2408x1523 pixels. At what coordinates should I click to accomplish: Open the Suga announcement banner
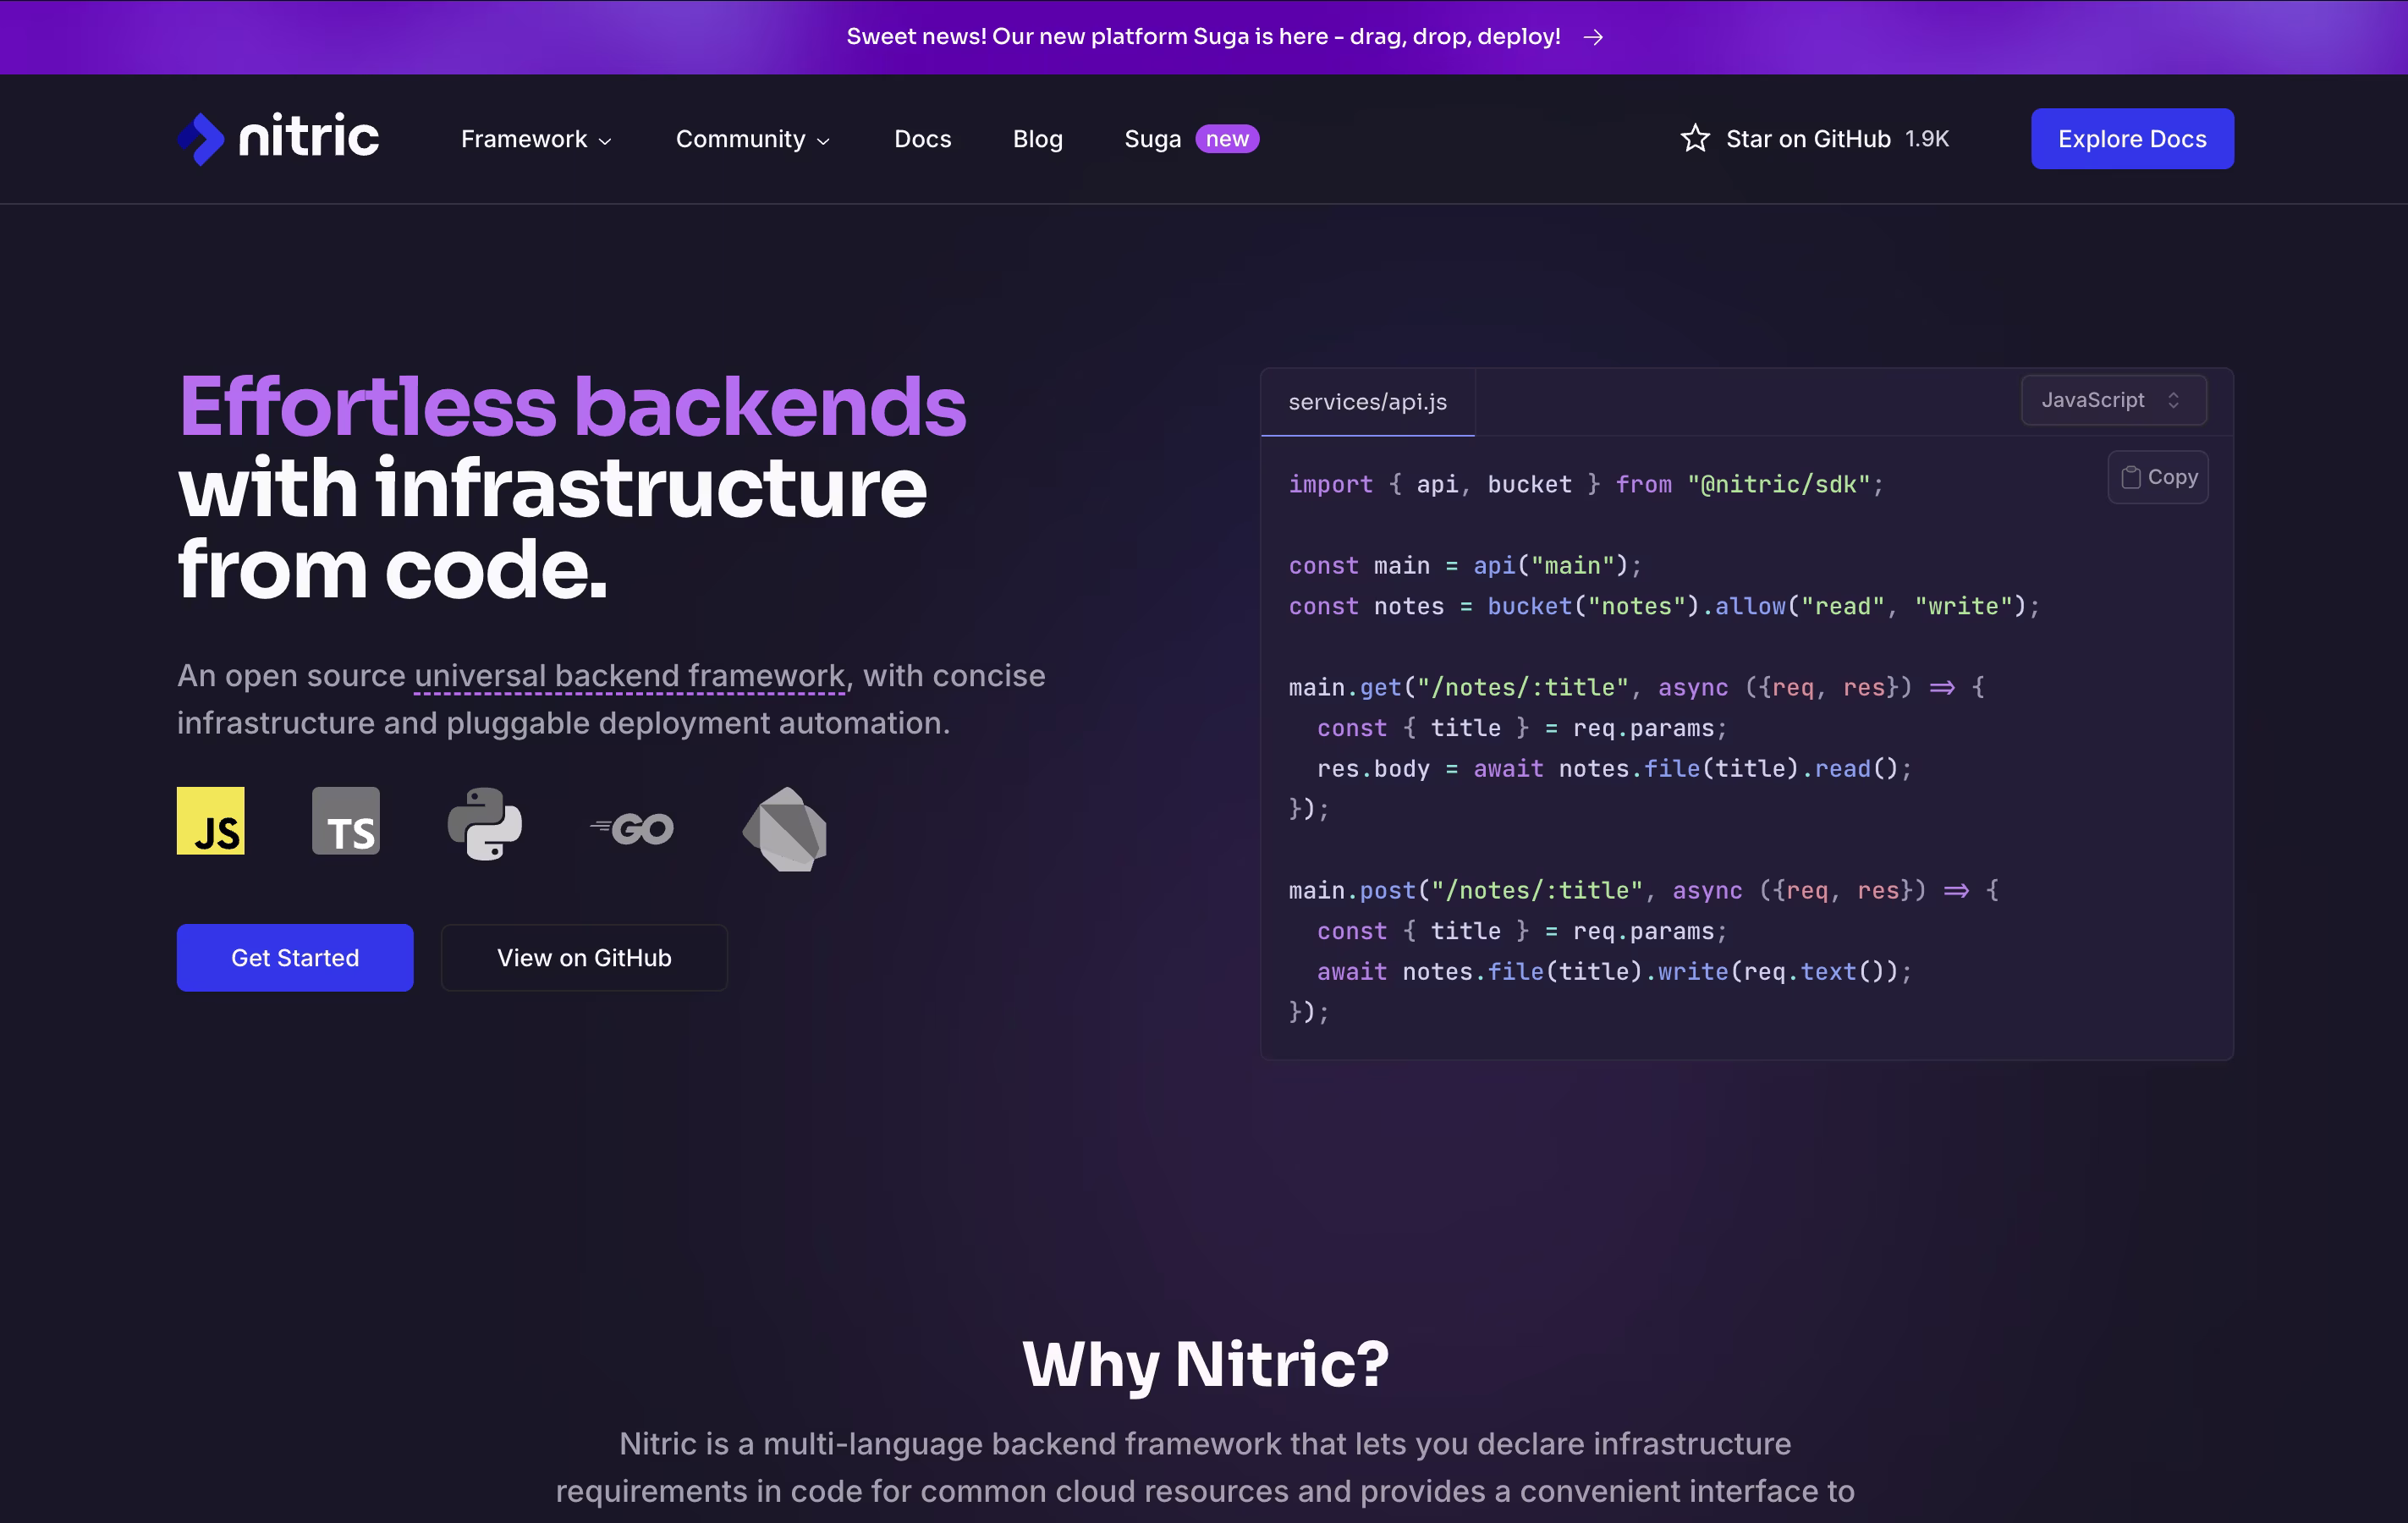click(x=1204, y=37)
